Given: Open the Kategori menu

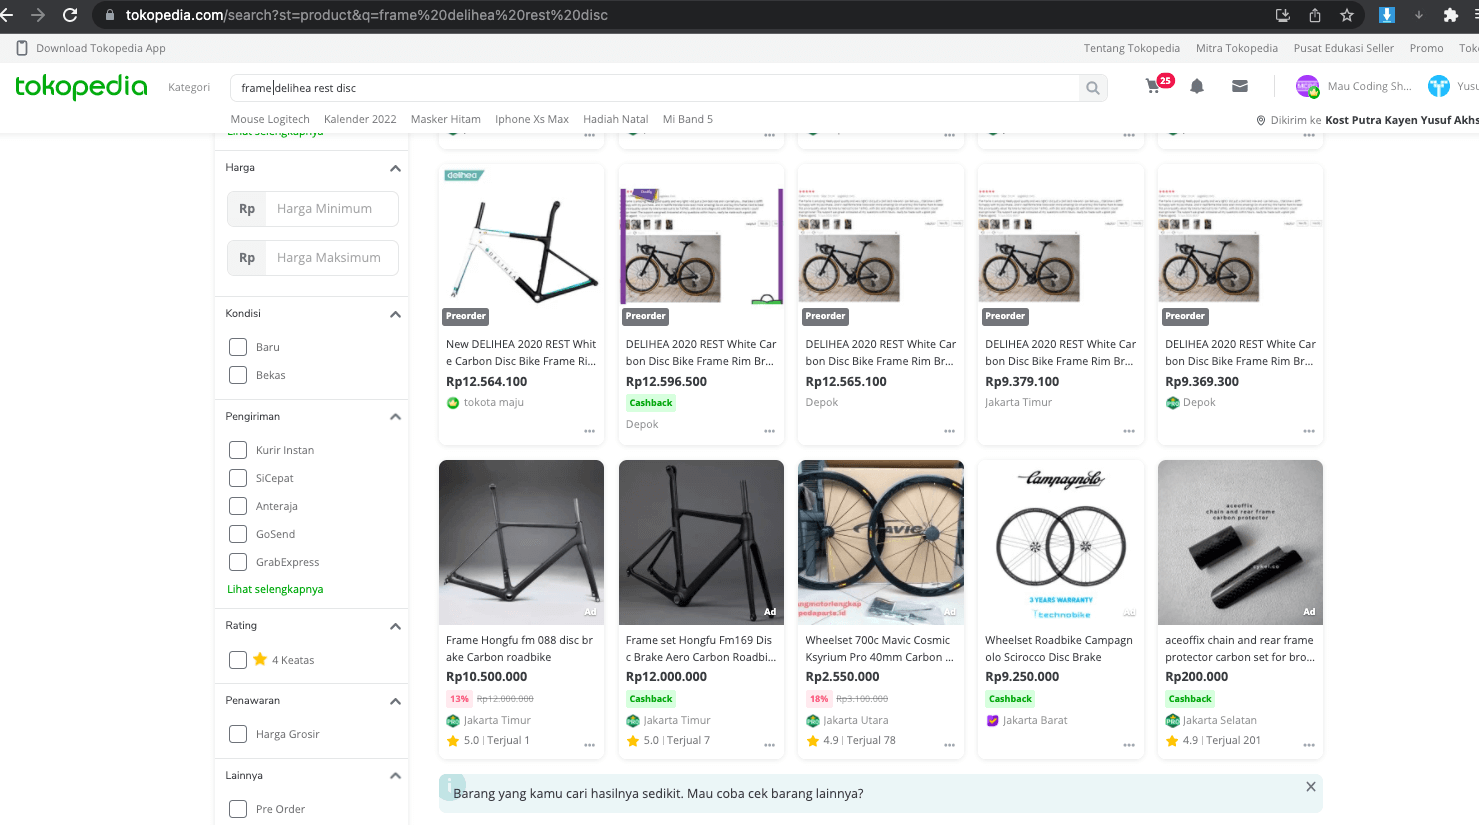Looking at the screenshot, I should [x=189, y=87].
